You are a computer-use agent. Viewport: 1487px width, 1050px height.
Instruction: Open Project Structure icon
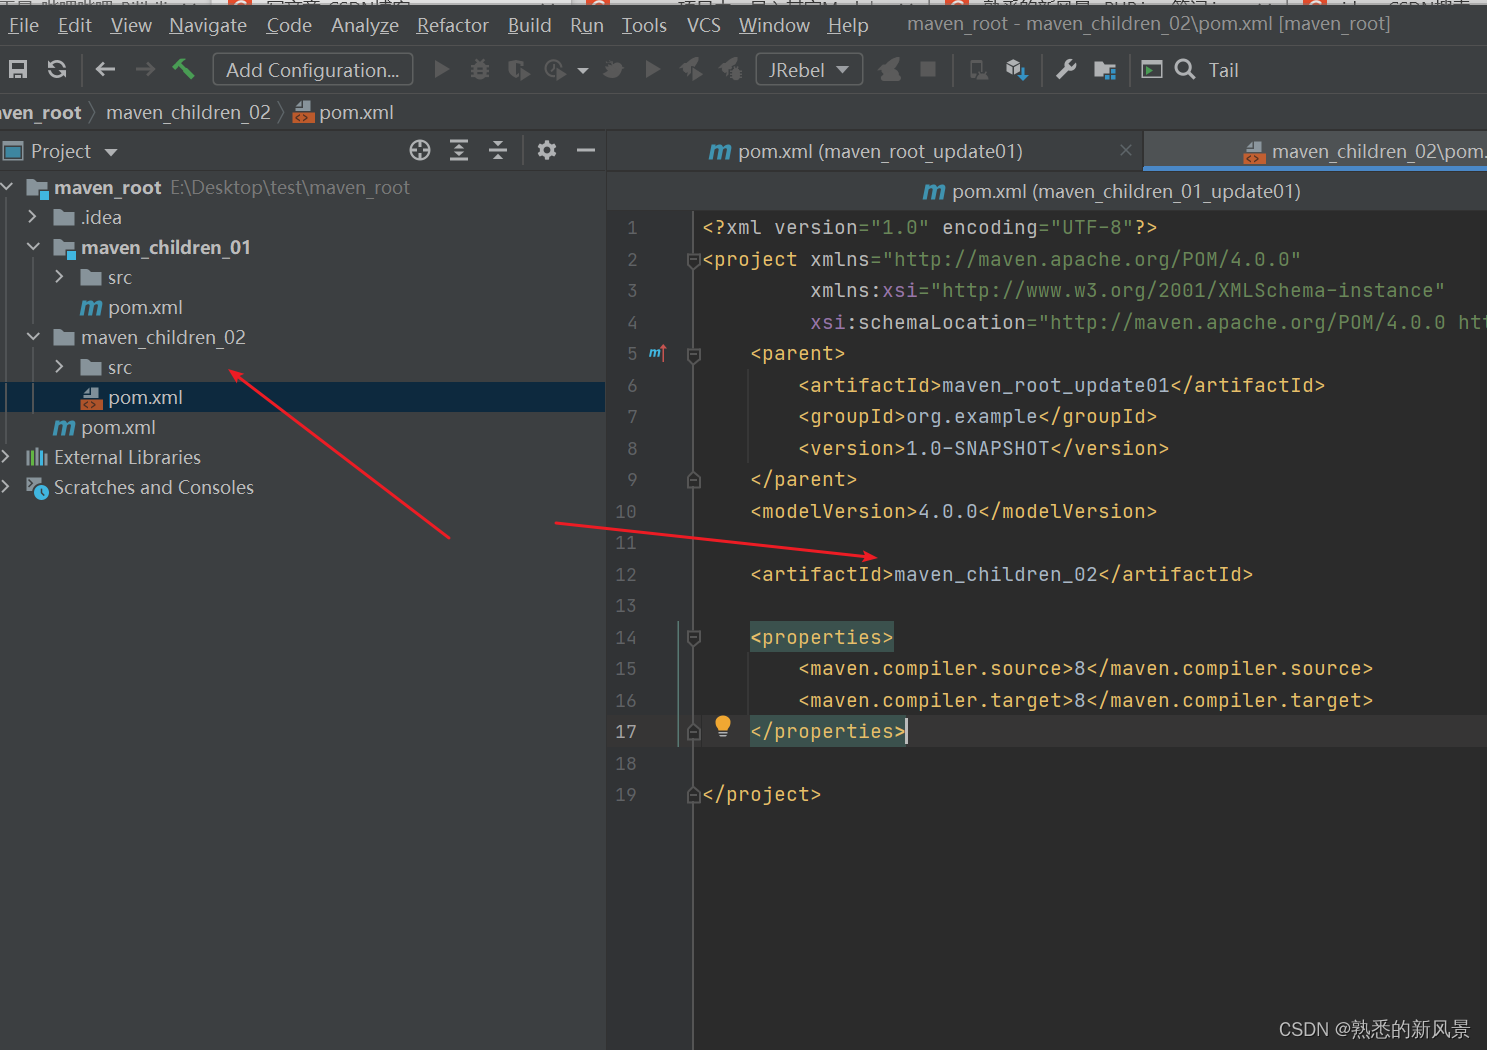[x=1105, y=69]
